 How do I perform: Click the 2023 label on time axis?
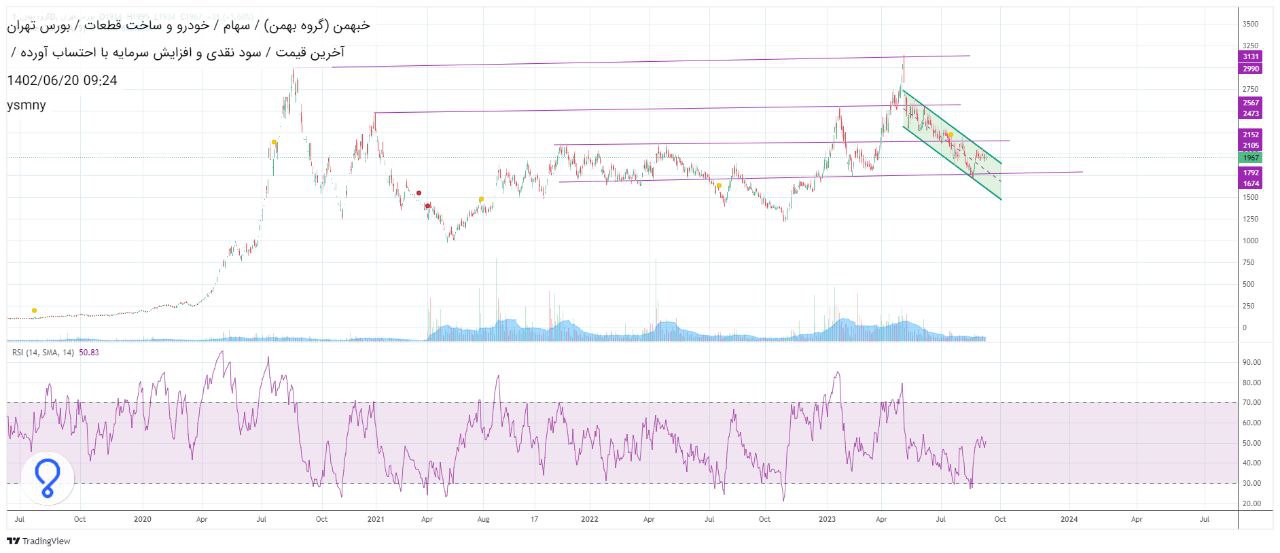click(x=827, y=520)
